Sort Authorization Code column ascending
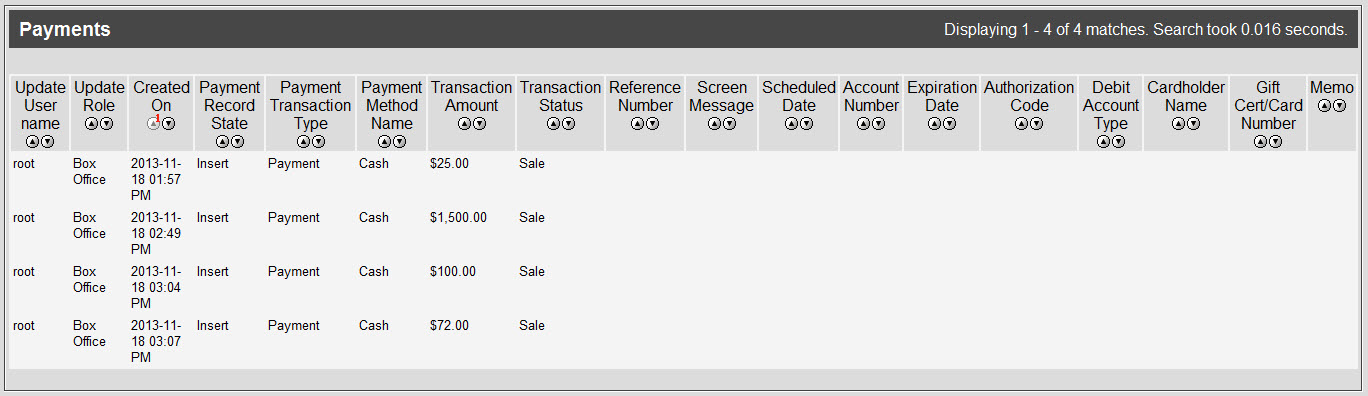 (x=1021, y=124)
